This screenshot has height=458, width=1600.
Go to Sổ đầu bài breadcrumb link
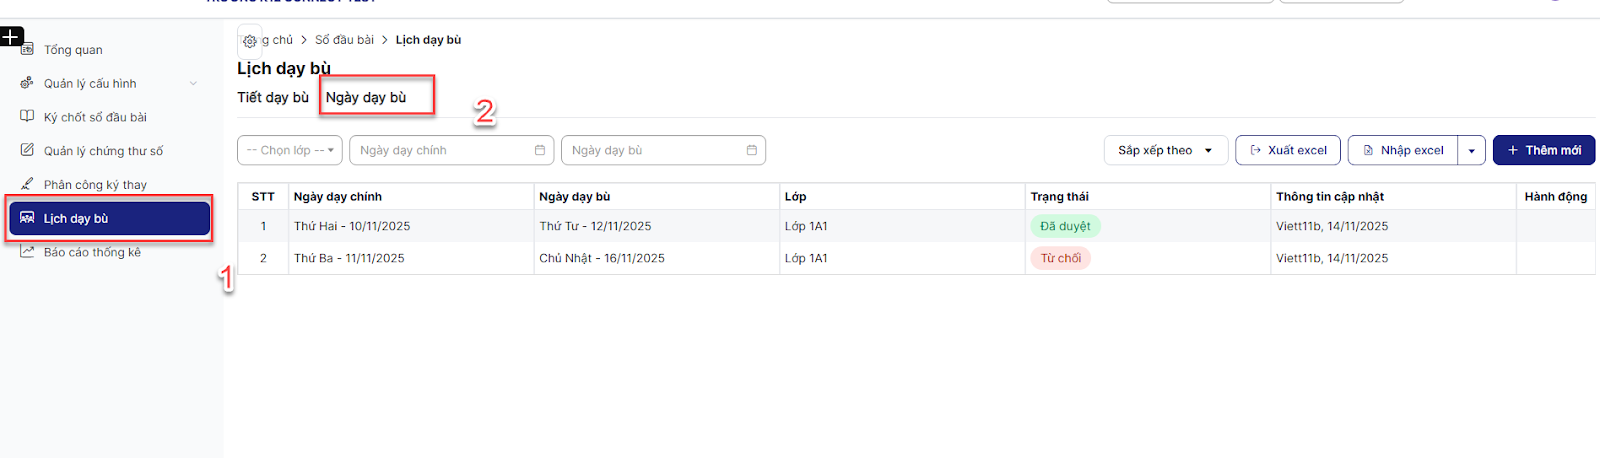(344, 40)
